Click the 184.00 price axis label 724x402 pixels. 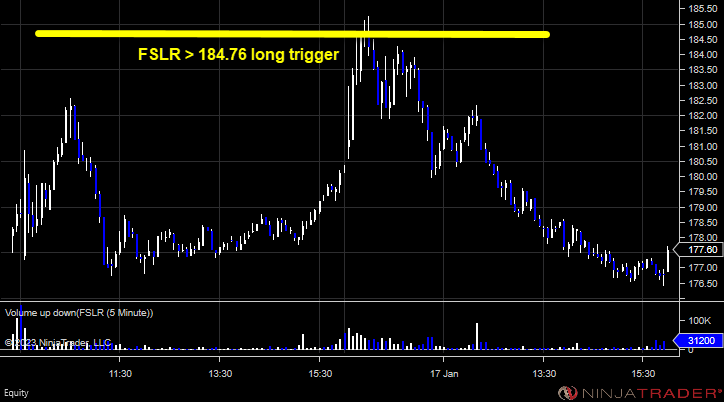(x=703, y=54)
